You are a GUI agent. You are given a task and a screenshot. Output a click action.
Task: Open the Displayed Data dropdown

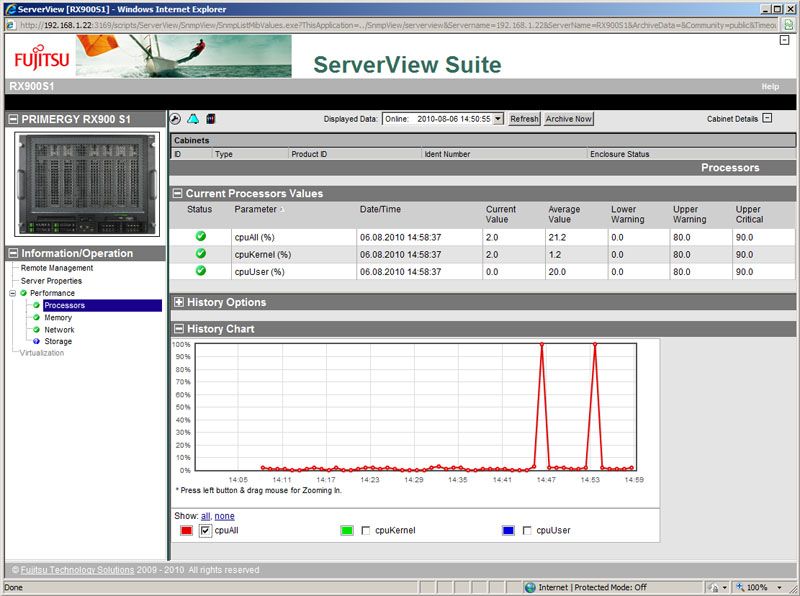498,119
